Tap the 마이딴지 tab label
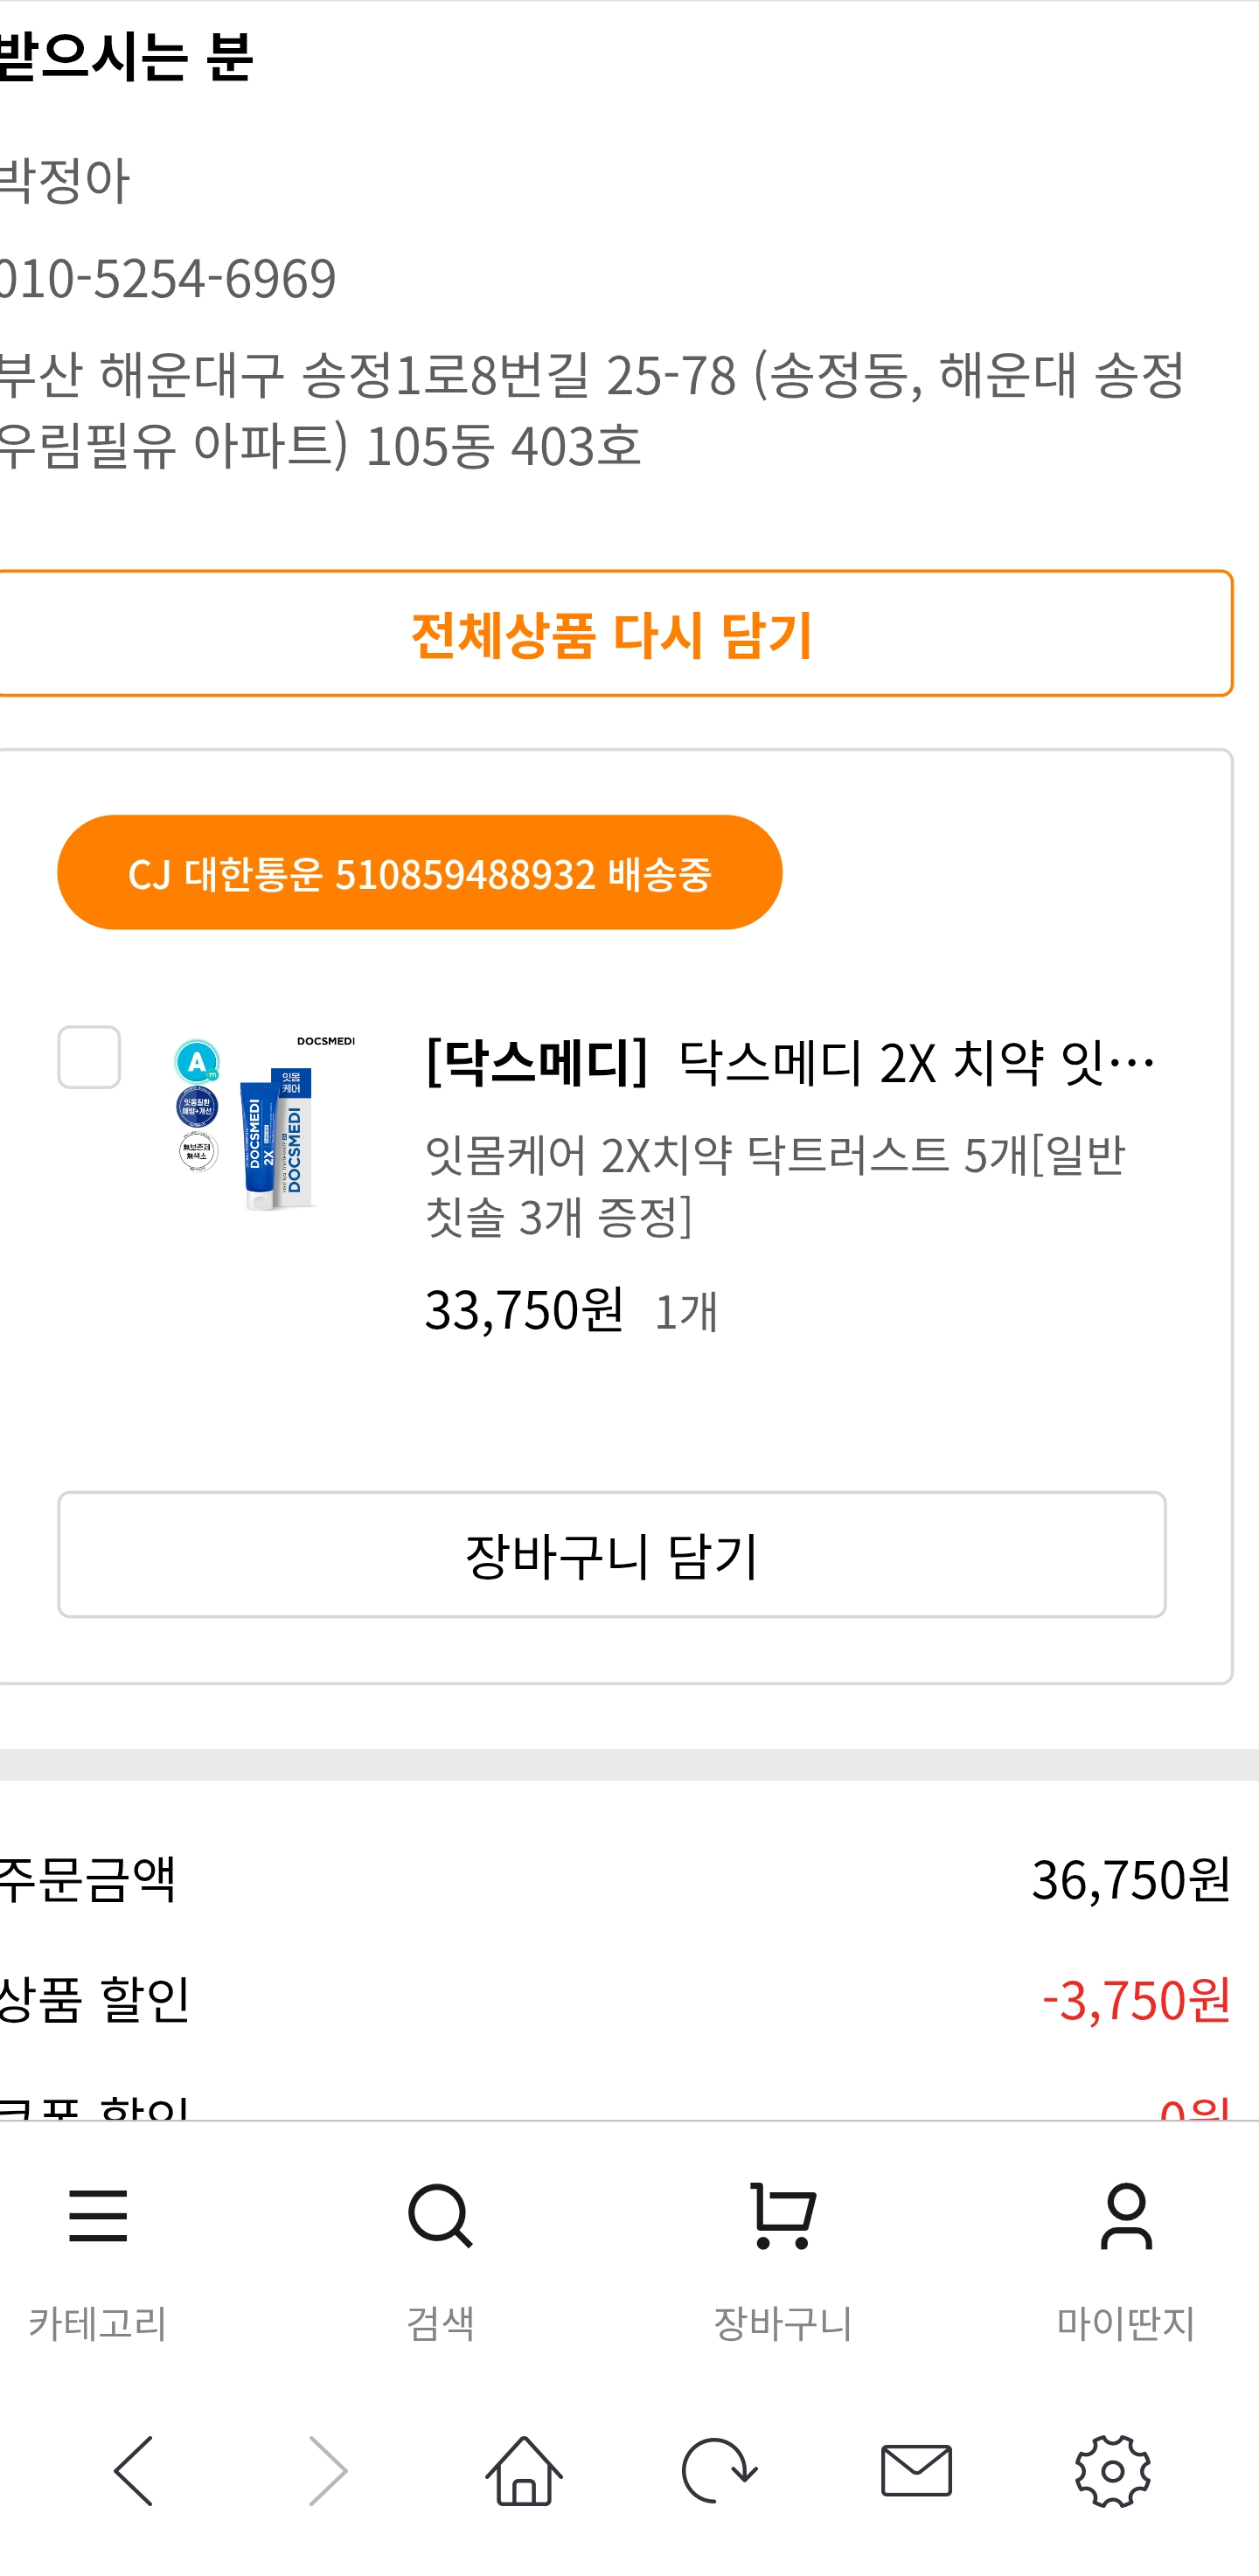1259x2576 pixels. tap(1126, 2322)
